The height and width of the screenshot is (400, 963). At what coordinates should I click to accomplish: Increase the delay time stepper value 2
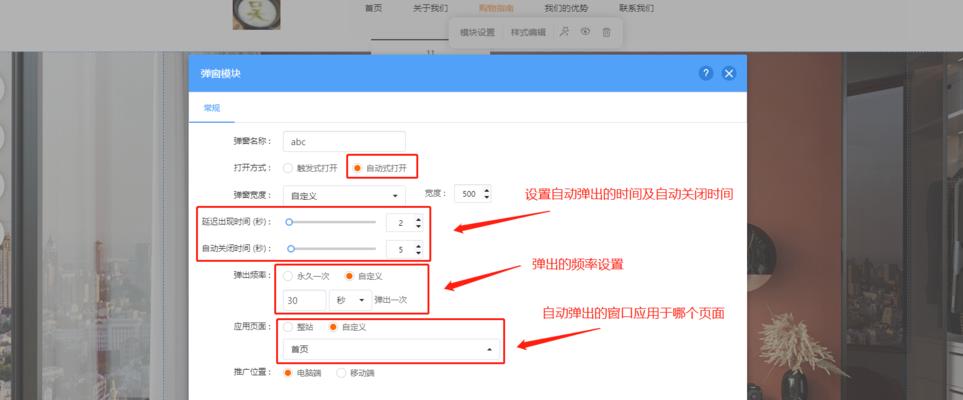[x=419, y=219]
